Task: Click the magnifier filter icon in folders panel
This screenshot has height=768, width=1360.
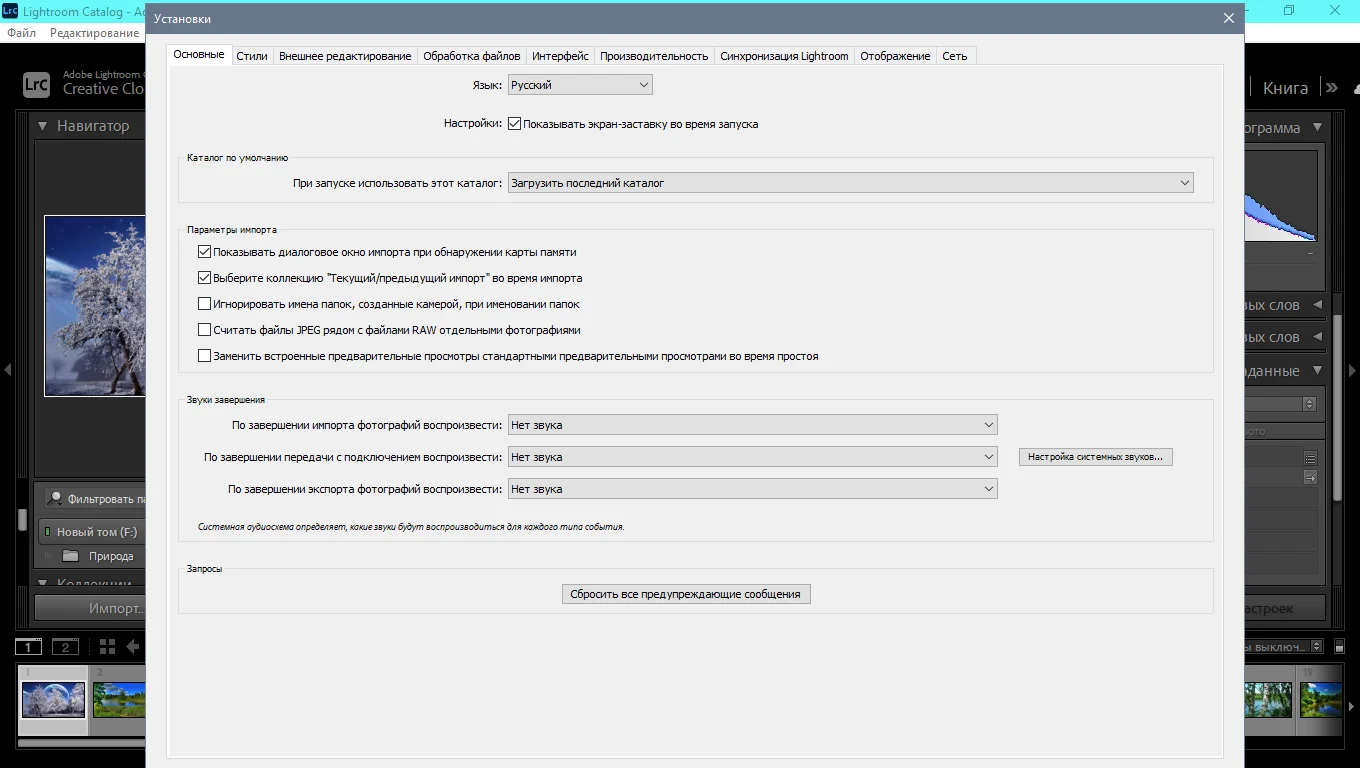Action: coord(56,498)
